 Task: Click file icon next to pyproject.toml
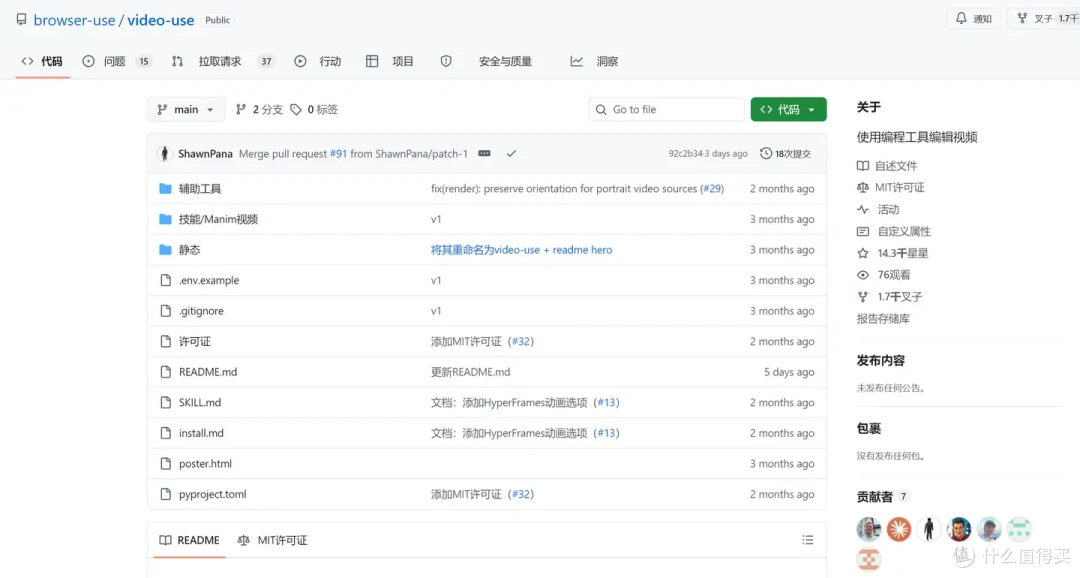(x=165, y=494)
